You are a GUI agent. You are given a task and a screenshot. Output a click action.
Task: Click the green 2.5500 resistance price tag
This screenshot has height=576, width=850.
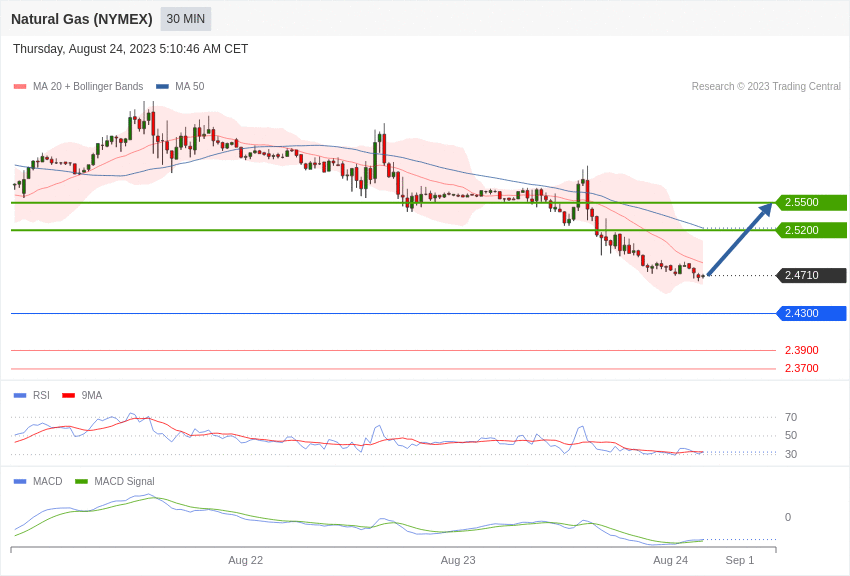point(812,202)
